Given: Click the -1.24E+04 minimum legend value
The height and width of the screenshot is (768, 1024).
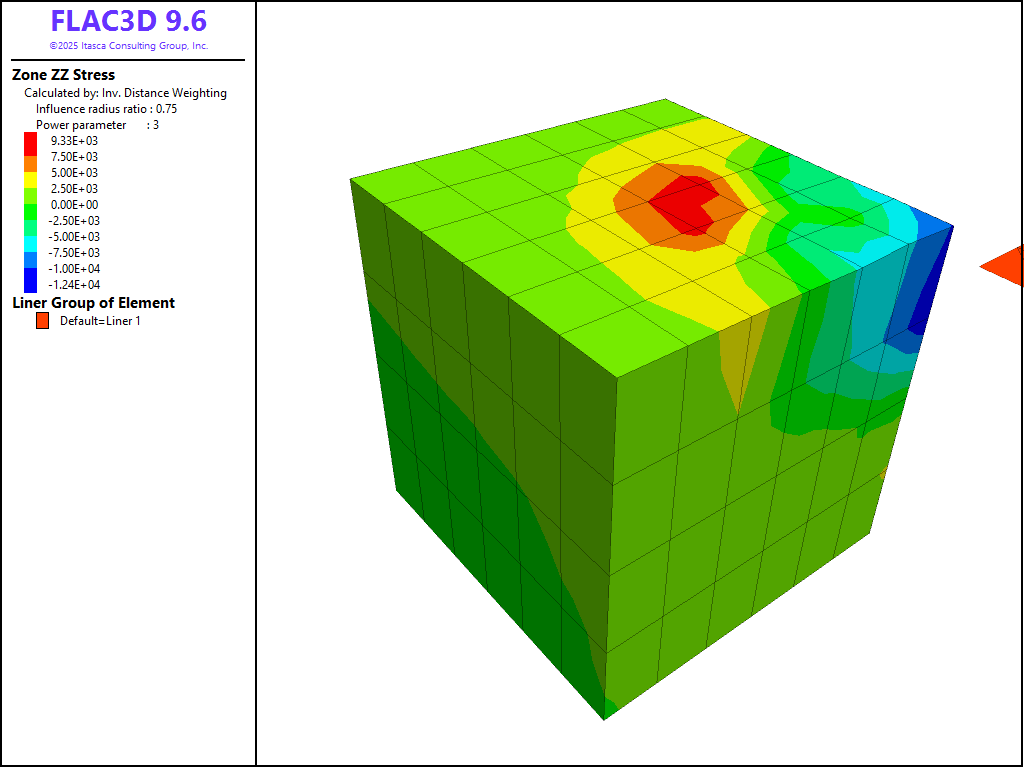Looking at the screenshot, I should coord(74,285).
